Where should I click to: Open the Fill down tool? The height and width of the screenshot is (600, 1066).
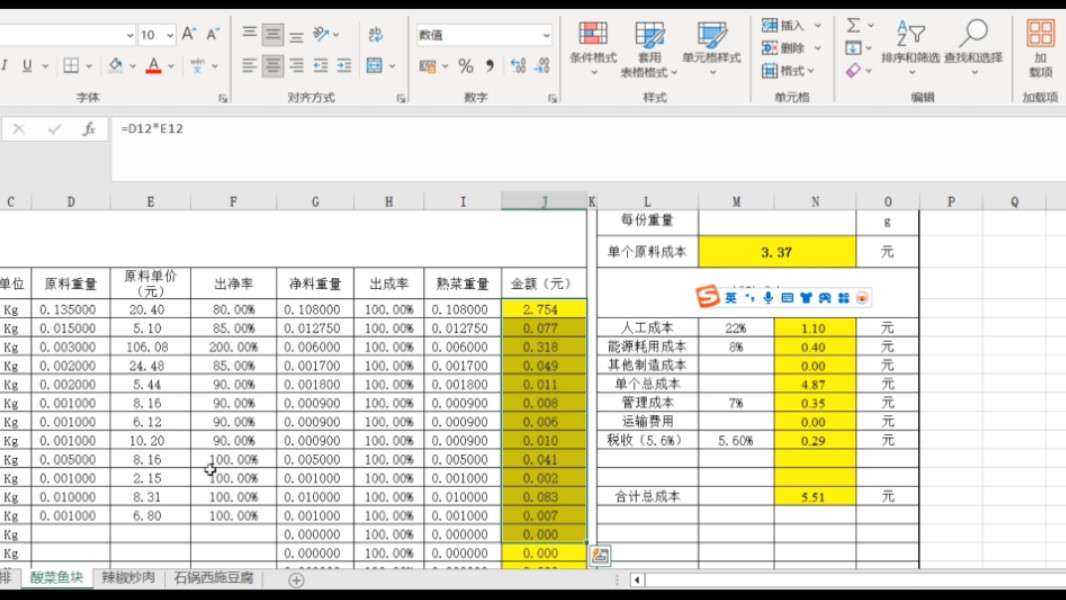853,48
